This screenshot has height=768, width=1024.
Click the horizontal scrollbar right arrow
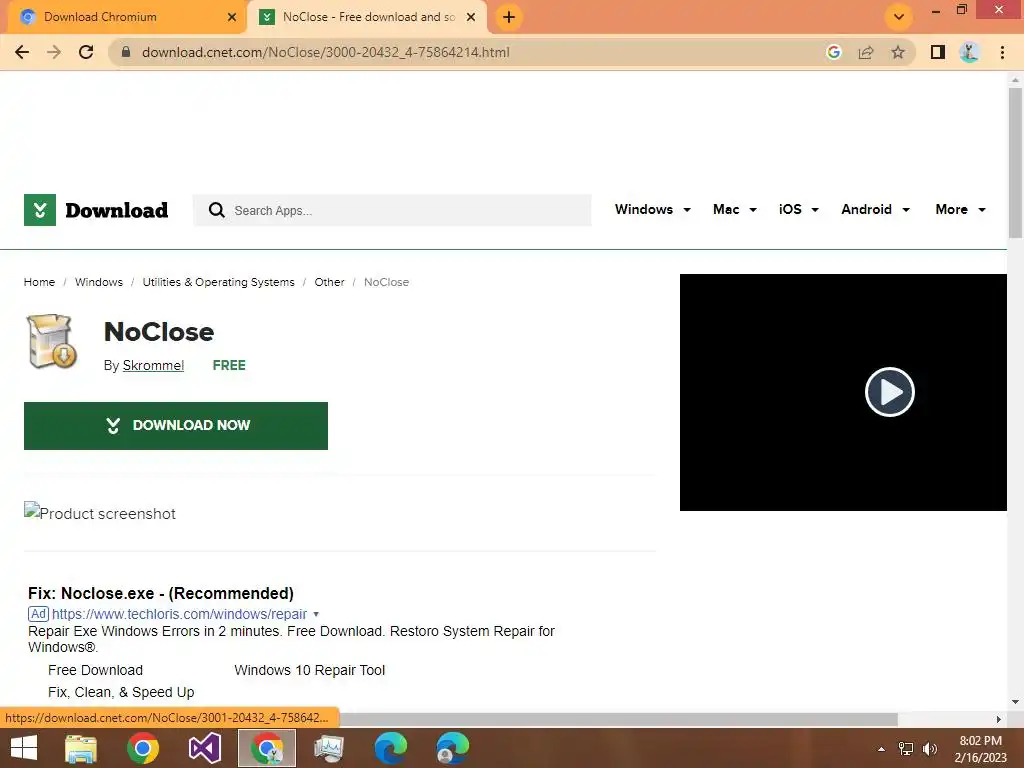coord(999,719)
